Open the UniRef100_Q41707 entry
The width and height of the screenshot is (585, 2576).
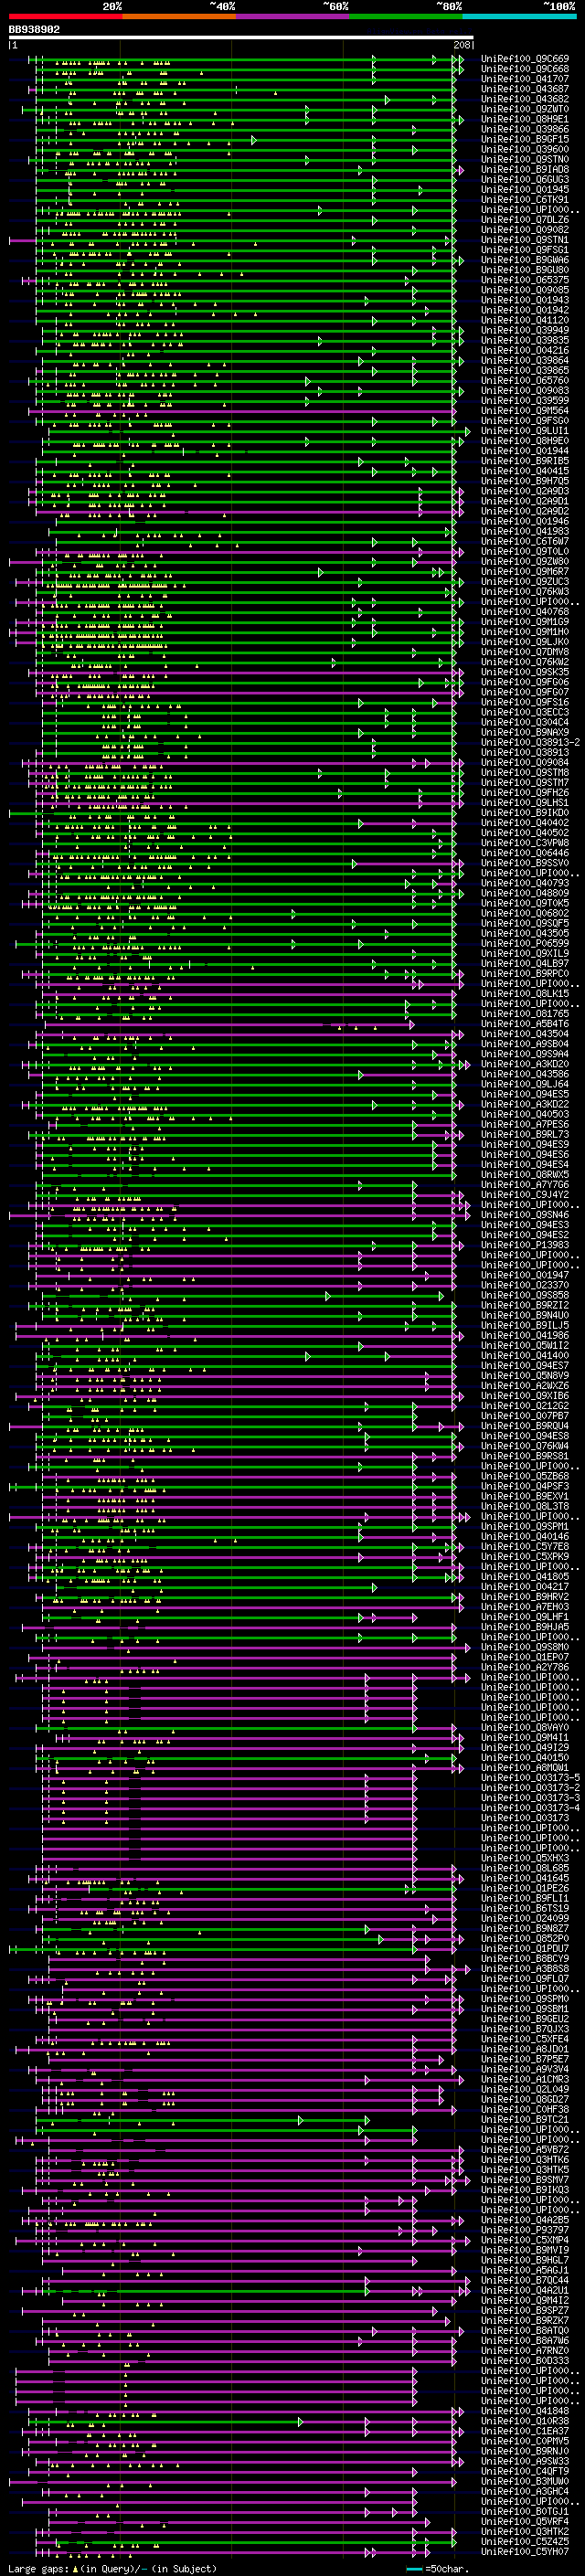(525, 79)
